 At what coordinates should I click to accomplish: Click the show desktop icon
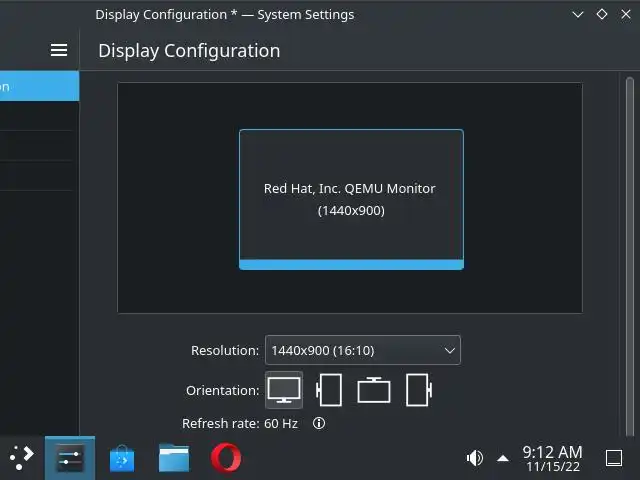click(x=613, y=458)
